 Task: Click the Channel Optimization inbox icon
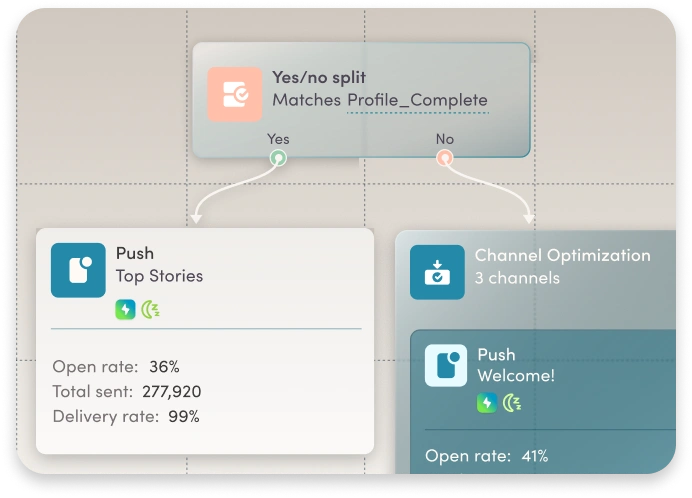[x=437, y=272]
